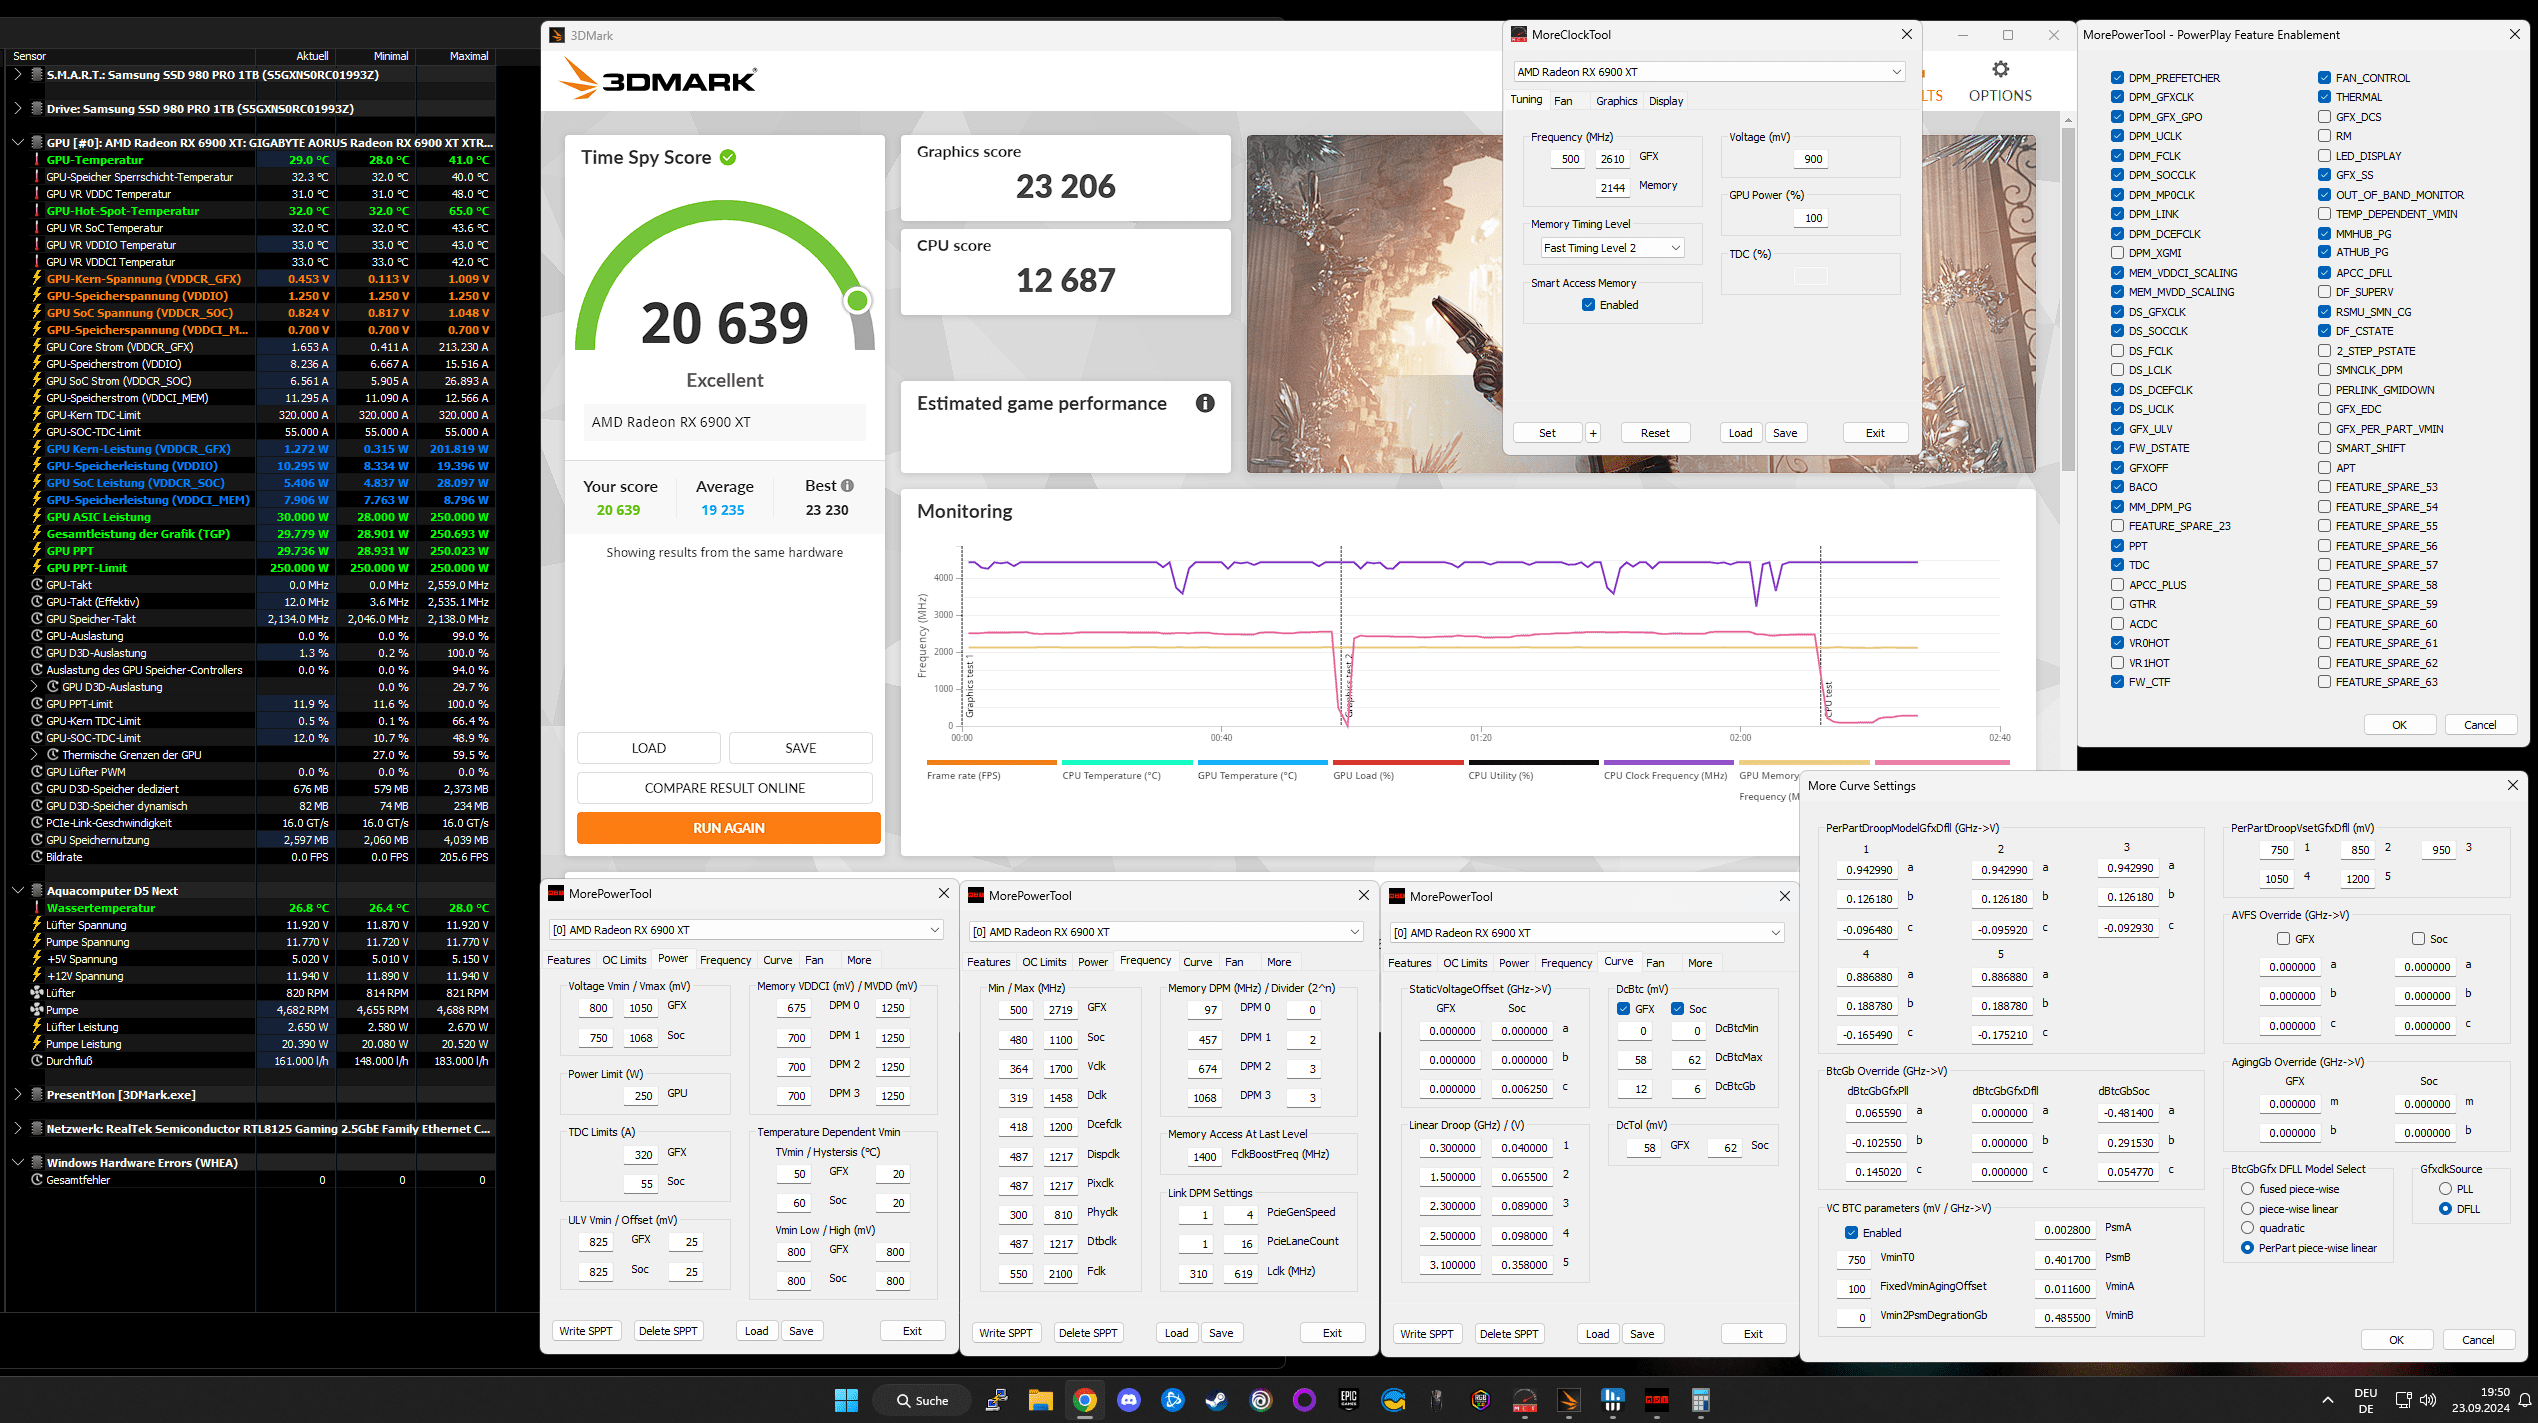
Task: Click CPU Clock Frequency legend color bar
Action: (x=1669, y=762)
